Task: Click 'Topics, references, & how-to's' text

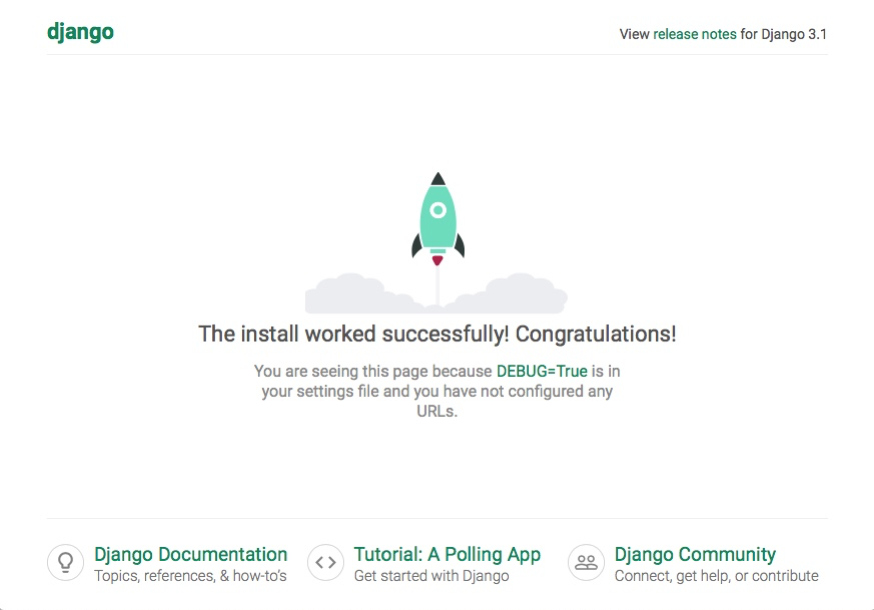Action: pos(191,576)
